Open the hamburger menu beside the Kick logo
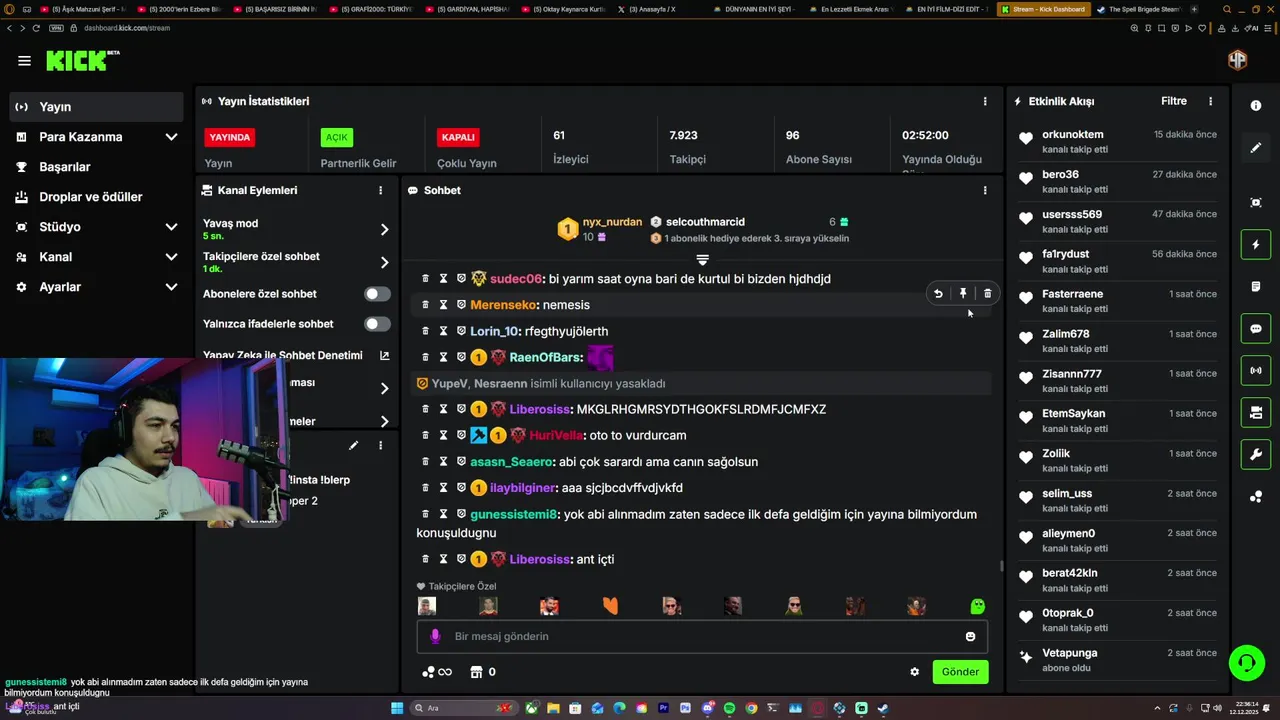This screenshot has height=720, width=1280. coord(24,61)
